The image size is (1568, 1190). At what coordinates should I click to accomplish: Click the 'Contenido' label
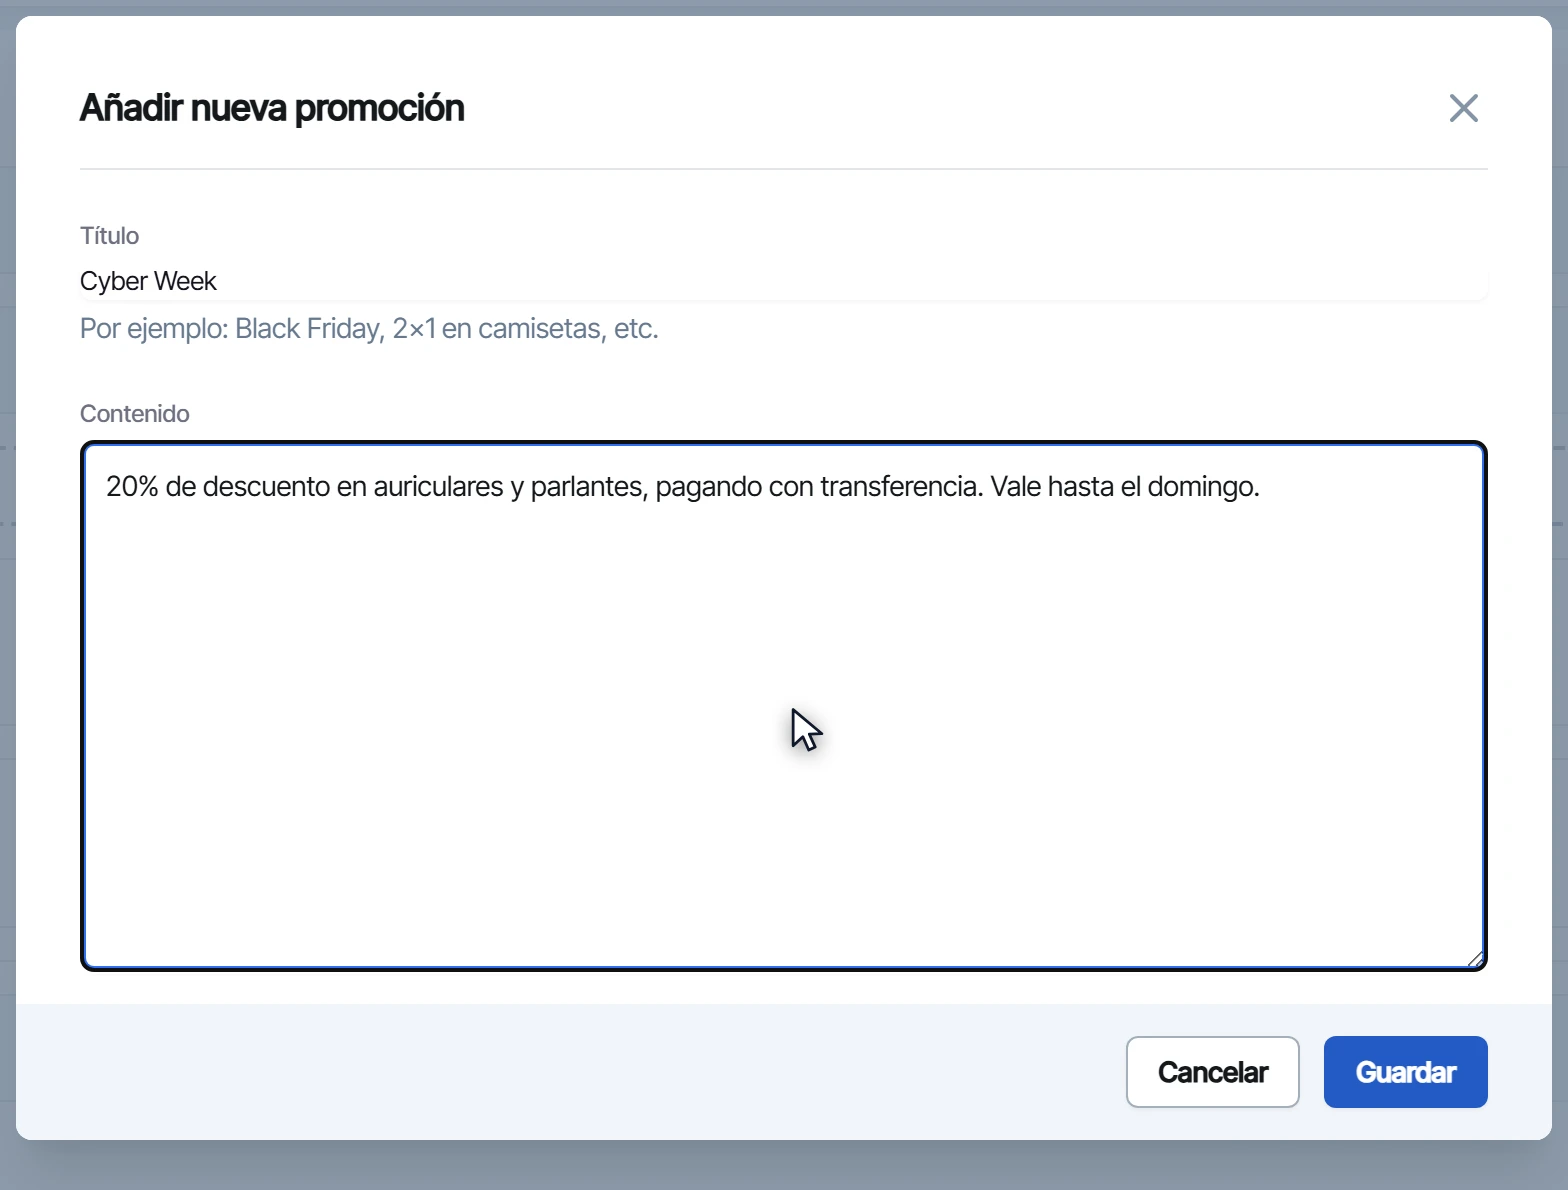135,414
